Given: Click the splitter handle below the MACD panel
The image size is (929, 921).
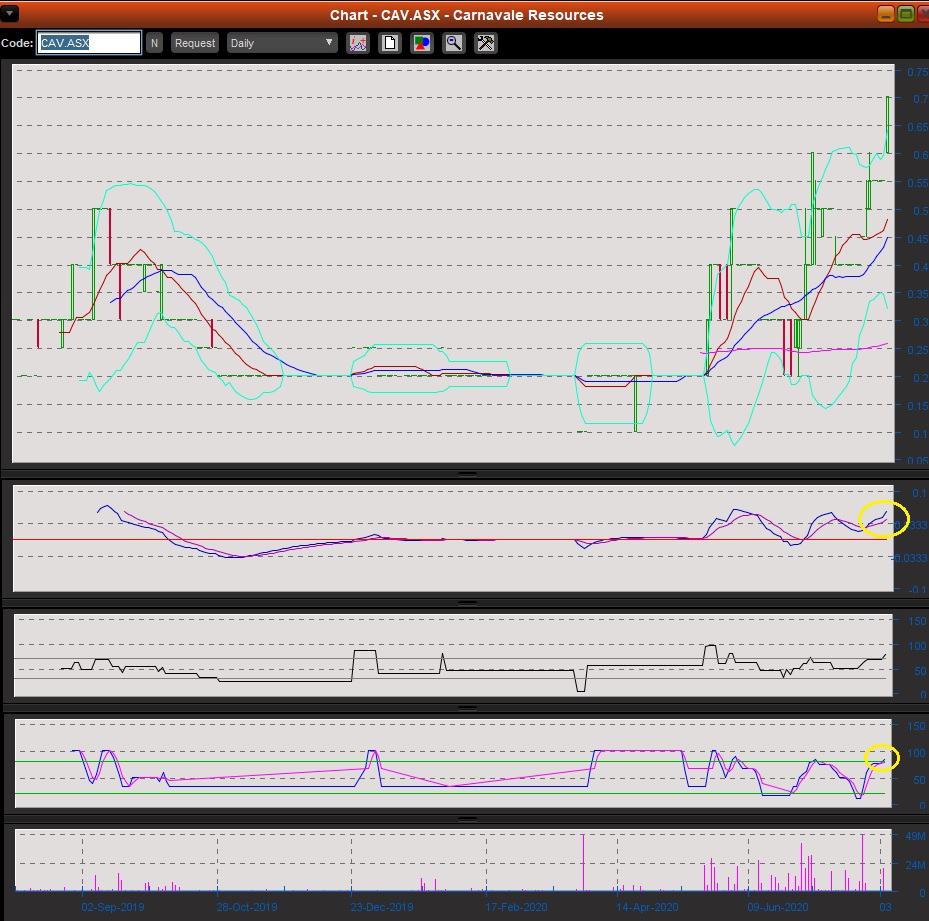Looking at the screenshot, I should coord(467,603).
